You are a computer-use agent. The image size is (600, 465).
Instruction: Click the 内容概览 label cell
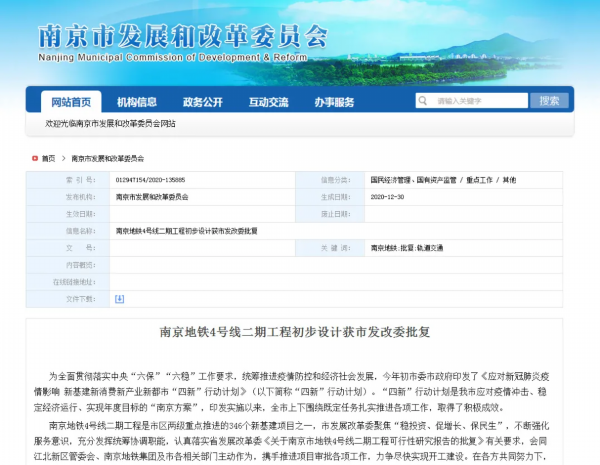pos(68,265)
